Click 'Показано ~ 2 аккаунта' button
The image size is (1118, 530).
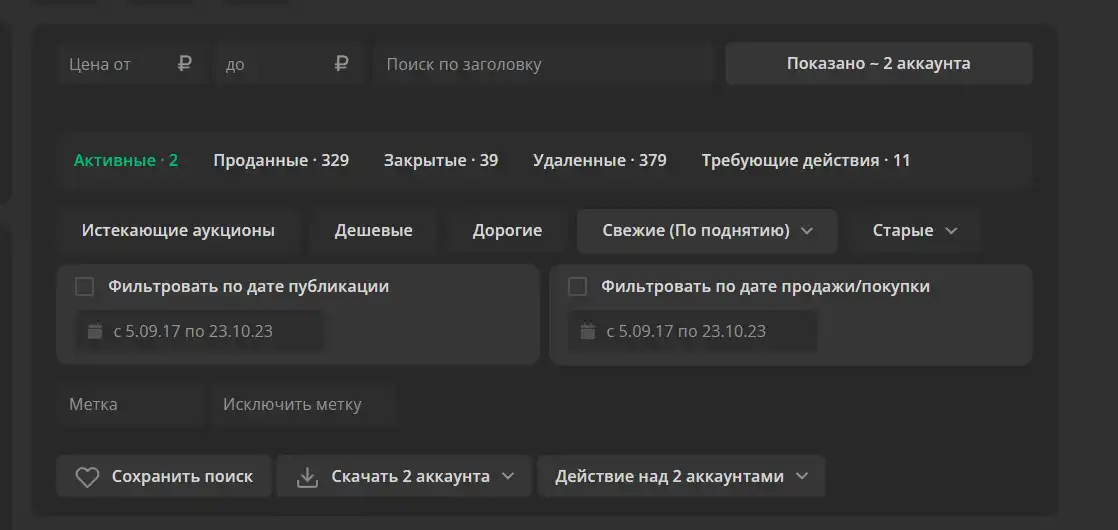point(879,63)
